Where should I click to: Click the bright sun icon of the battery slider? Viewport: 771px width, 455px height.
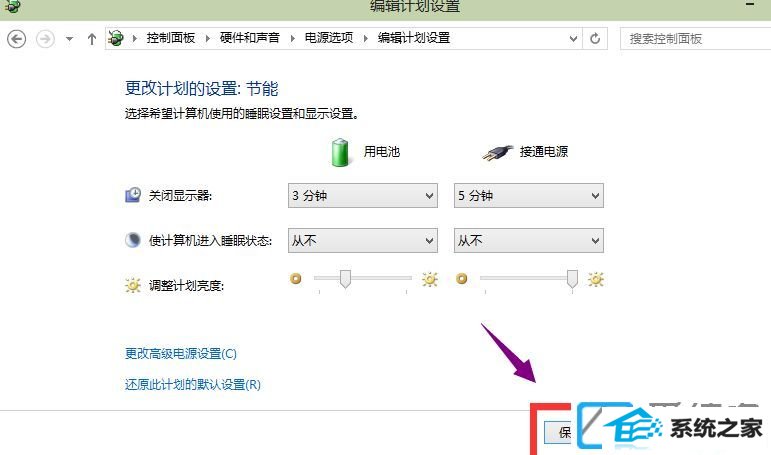(430, 279)
